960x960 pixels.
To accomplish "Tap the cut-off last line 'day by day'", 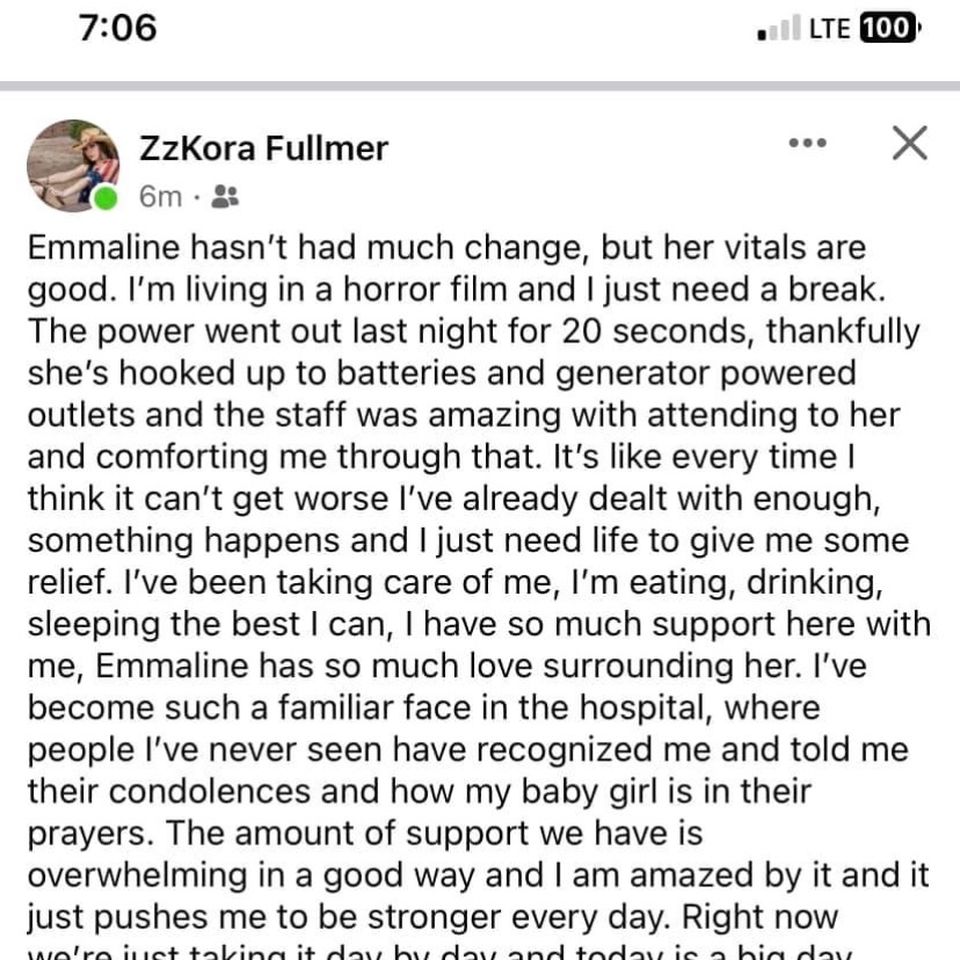I will pos(440,953).
